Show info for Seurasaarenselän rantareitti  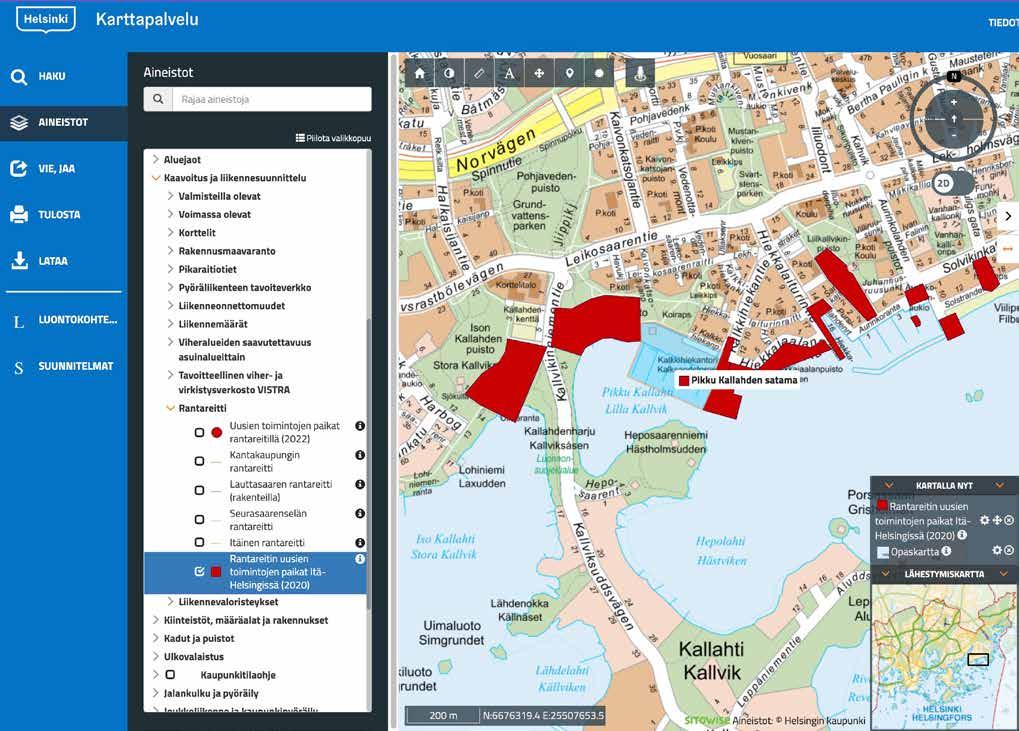click(359, 513)
